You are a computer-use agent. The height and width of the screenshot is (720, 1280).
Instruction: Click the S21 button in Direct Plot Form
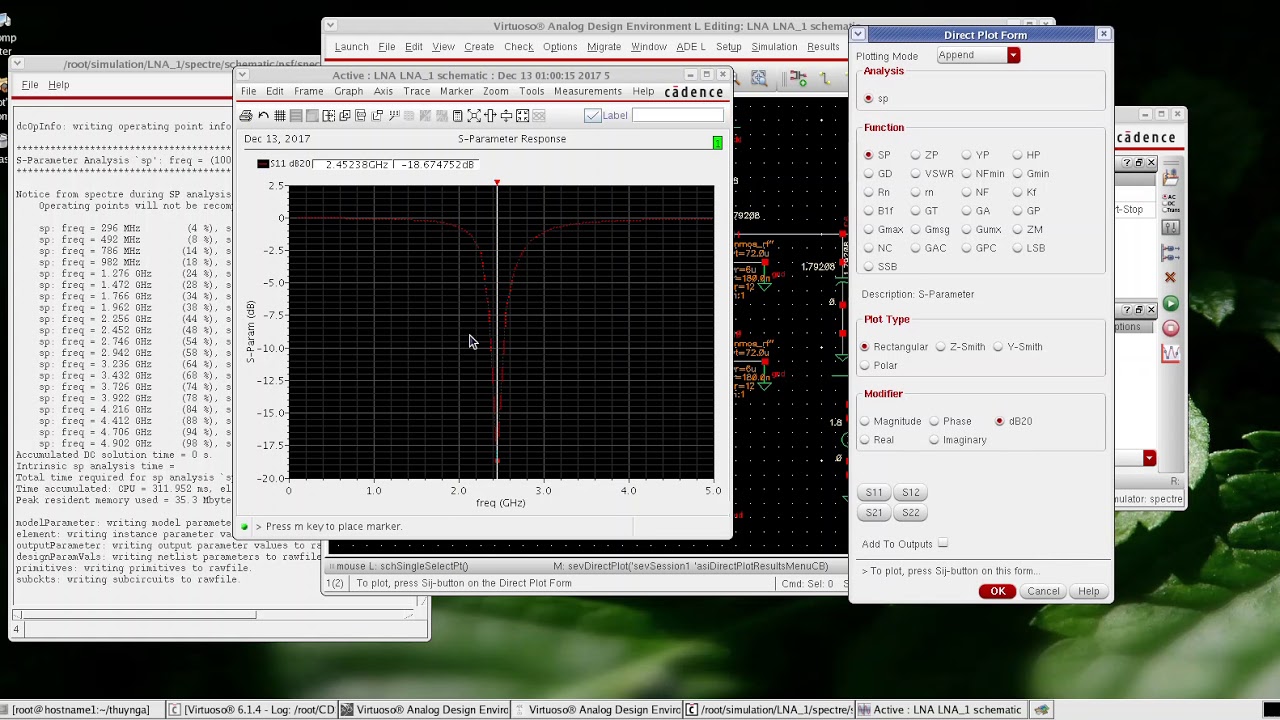click(874, 513)
